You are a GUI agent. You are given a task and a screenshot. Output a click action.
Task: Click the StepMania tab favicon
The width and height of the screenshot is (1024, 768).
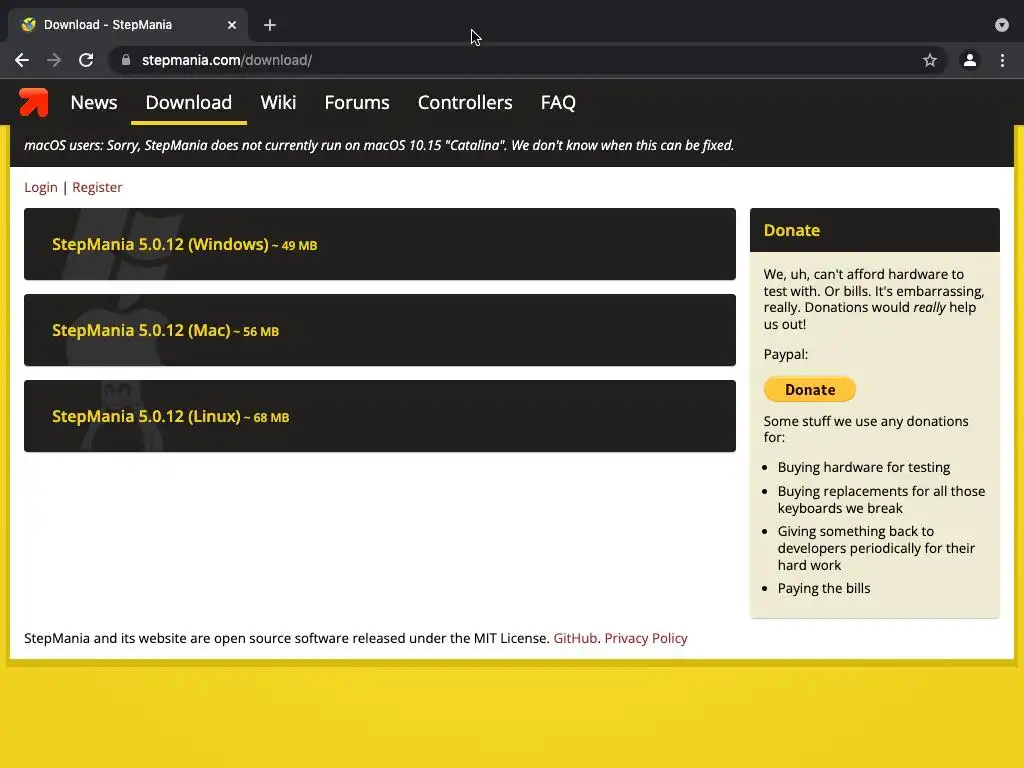click(x=28, y=25)
